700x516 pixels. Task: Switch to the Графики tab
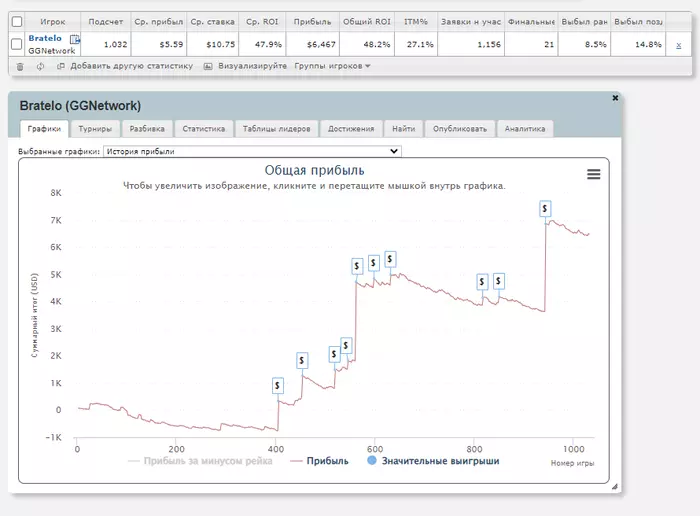tap(44, 129)
